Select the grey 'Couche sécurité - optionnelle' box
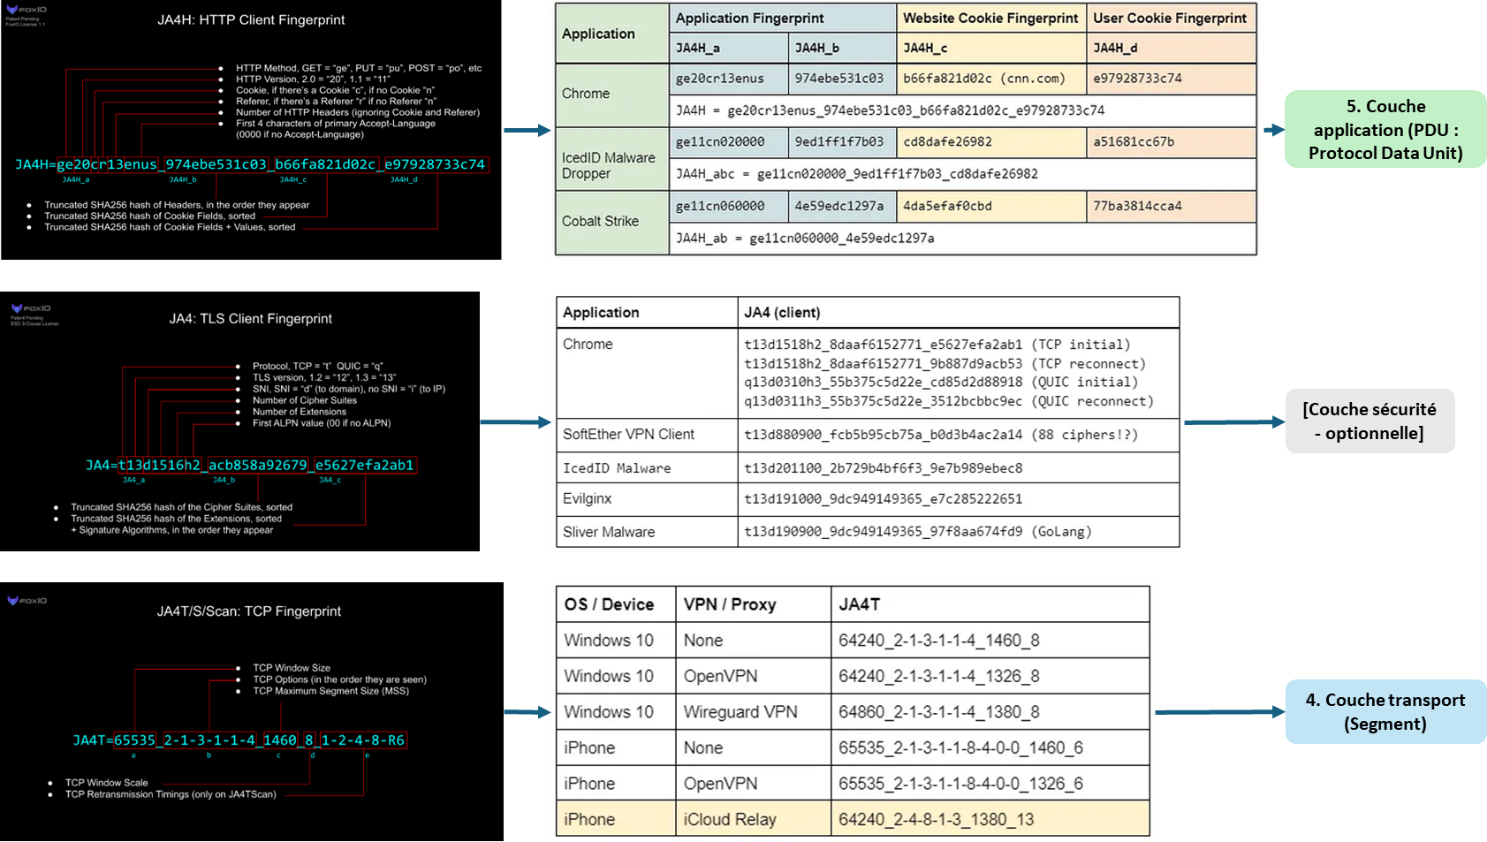The image size is (1487, 842). pos(1369,421)
